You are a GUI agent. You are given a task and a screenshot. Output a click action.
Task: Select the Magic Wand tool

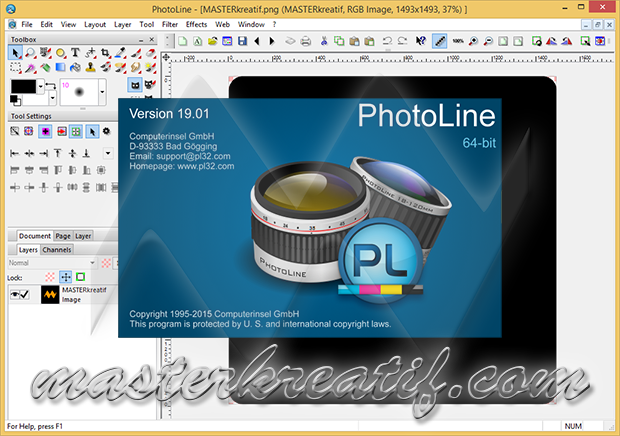(30, 68)
